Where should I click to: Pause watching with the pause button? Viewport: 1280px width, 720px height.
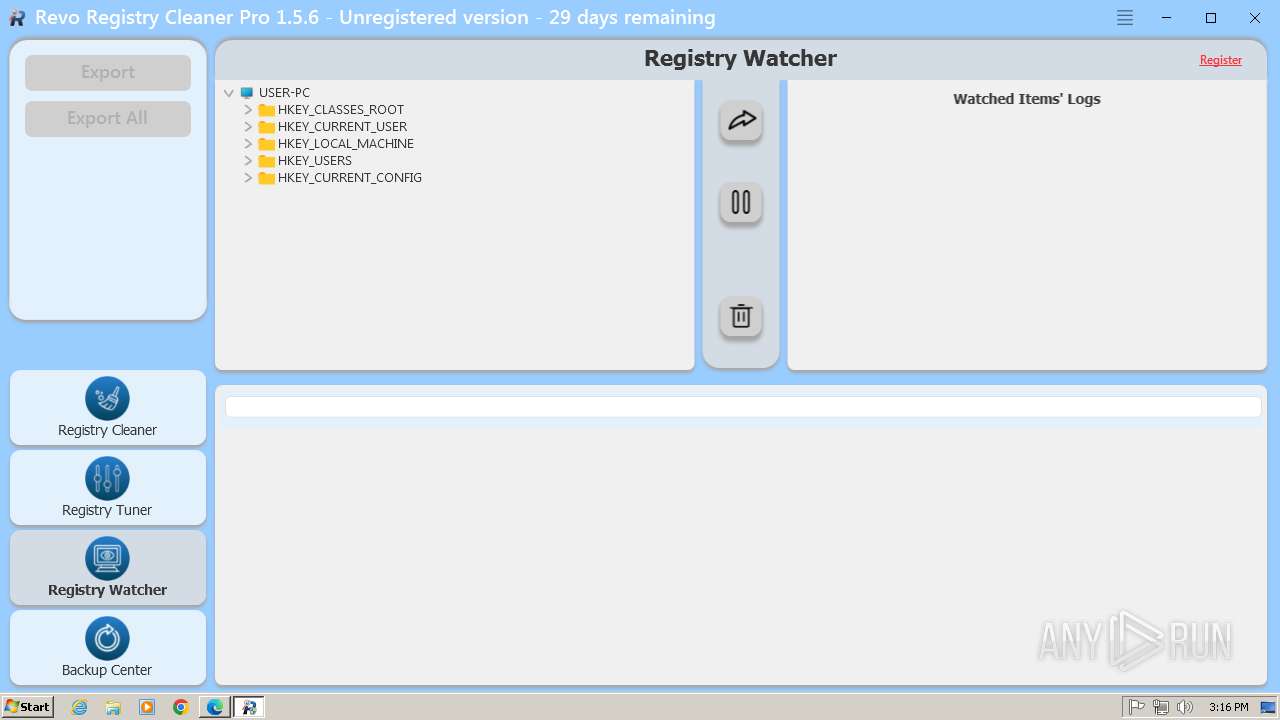click(x=741, y=203)
